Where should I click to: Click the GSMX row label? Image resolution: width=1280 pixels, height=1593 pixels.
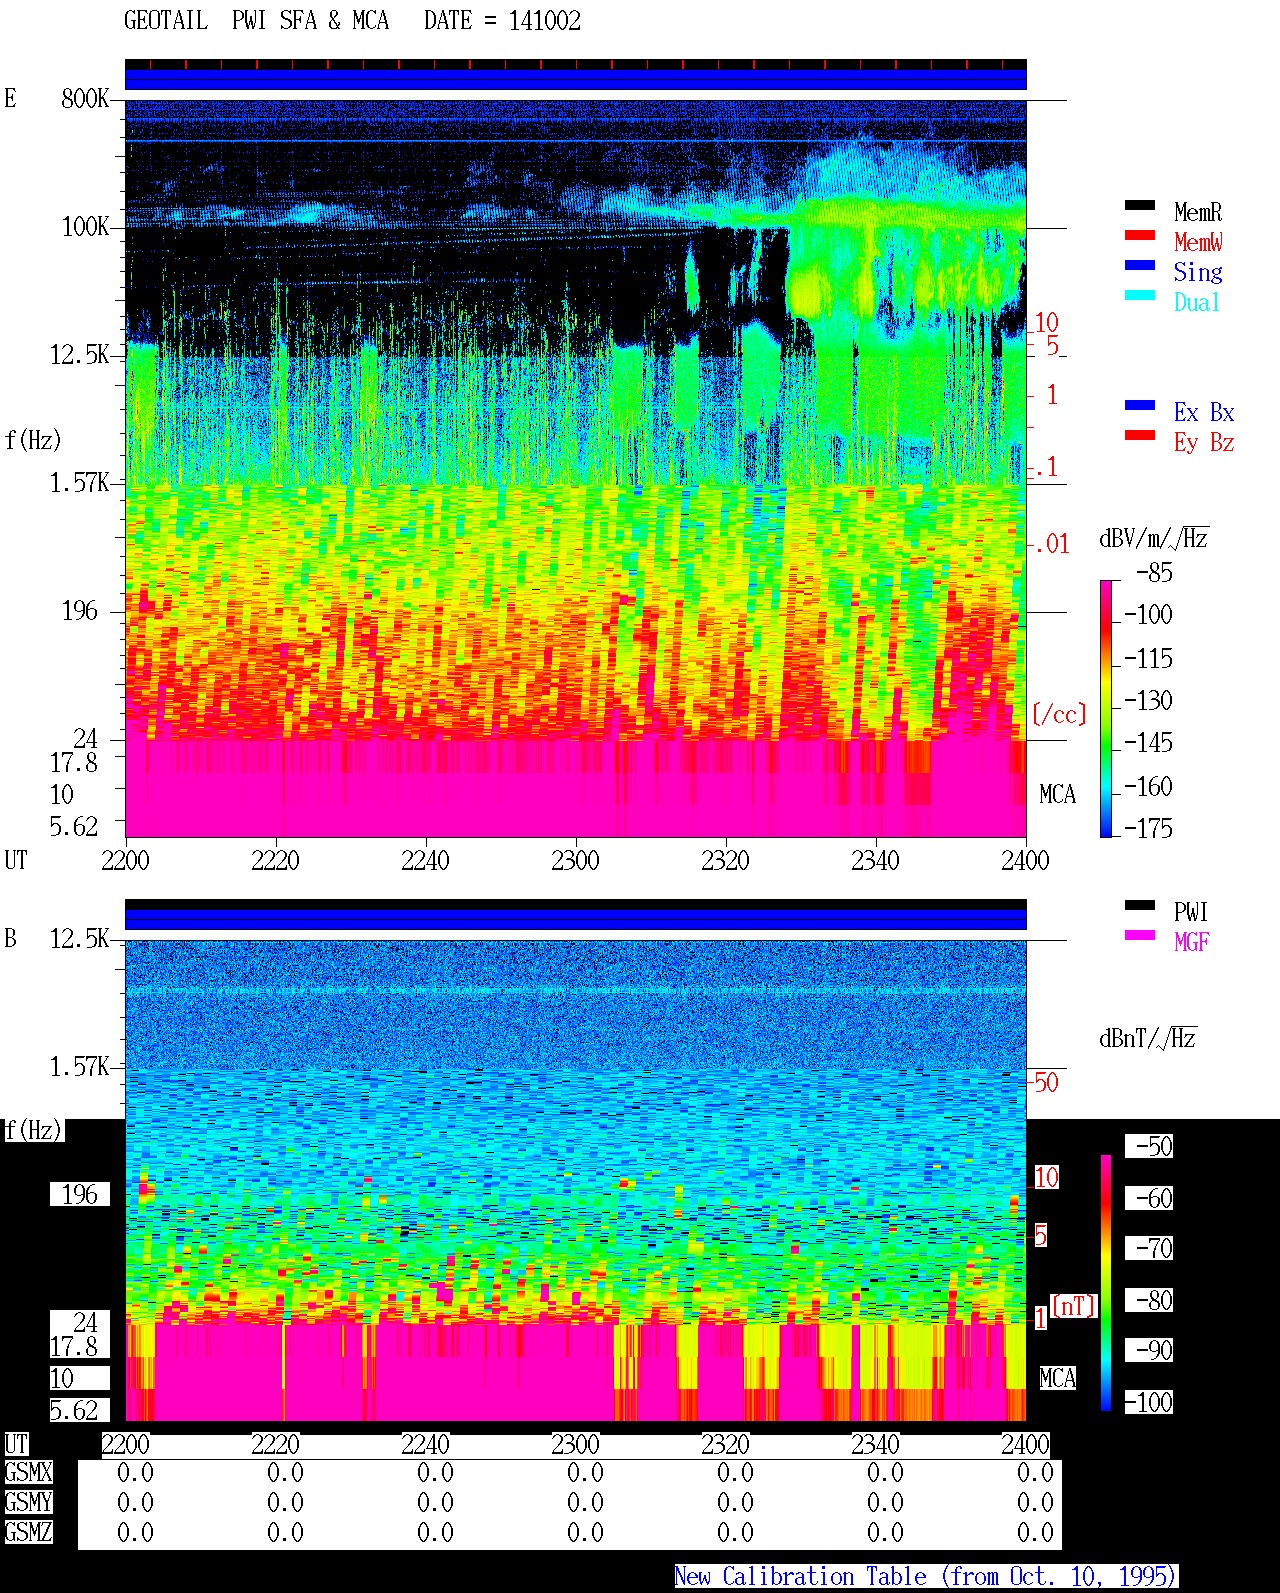(28, 1473)
